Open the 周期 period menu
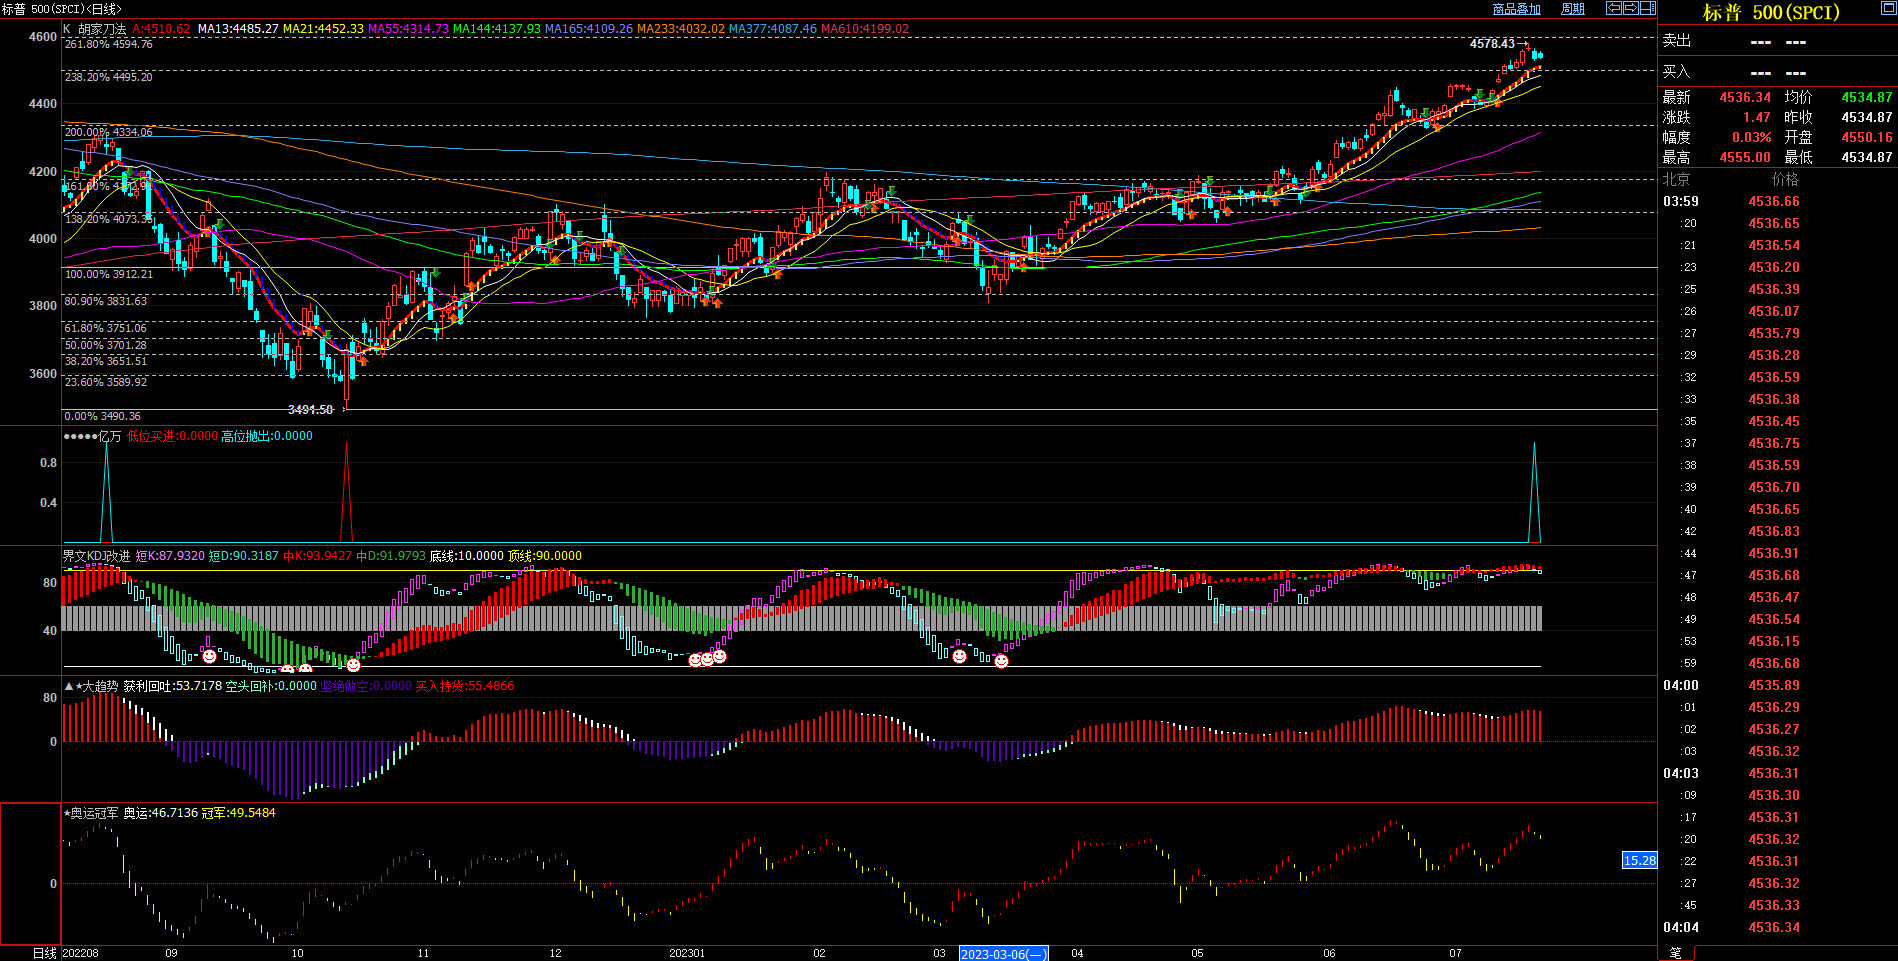 point(1573,9)
